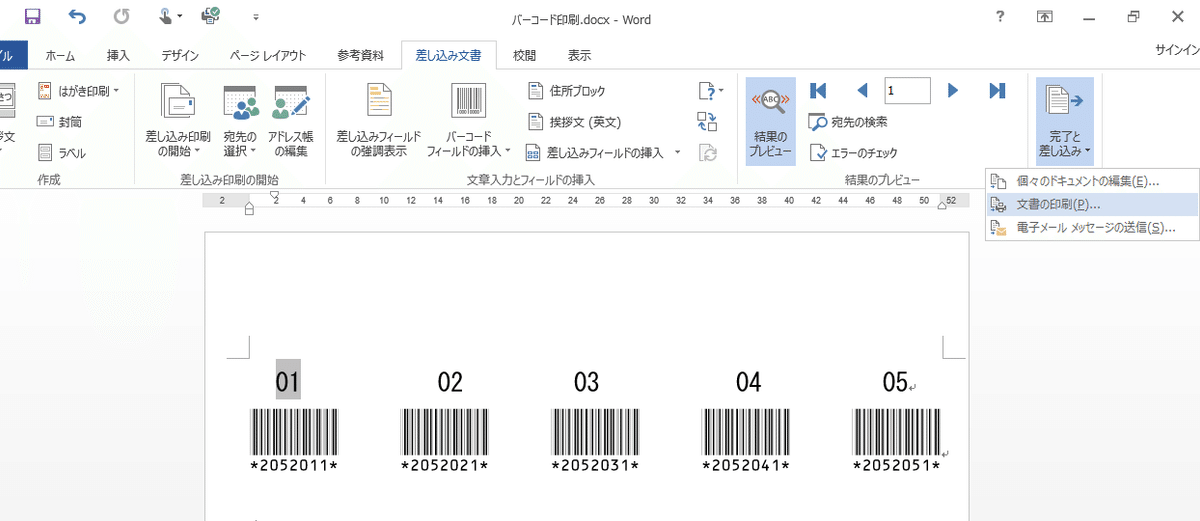
Task: Open Word help question mark
Action: click(1001, 16)
